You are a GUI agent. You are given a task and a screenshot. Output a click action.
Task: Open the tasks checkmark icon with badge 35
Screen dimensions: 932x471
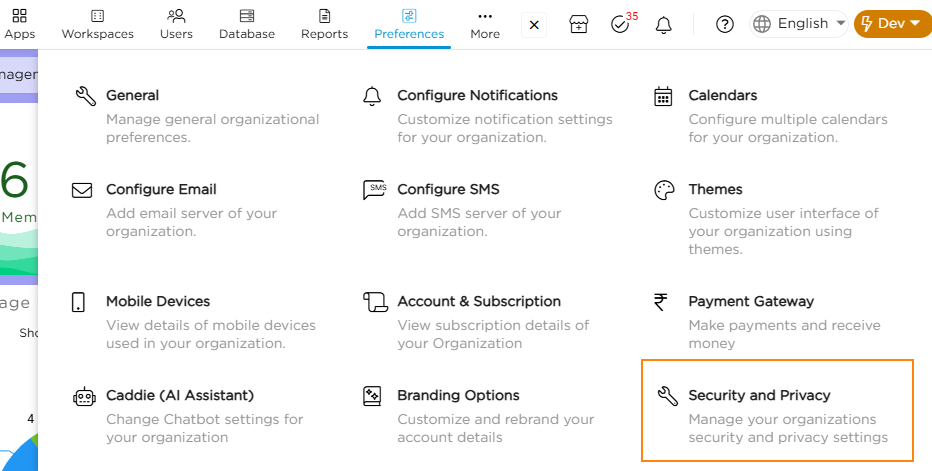[620, 24]
